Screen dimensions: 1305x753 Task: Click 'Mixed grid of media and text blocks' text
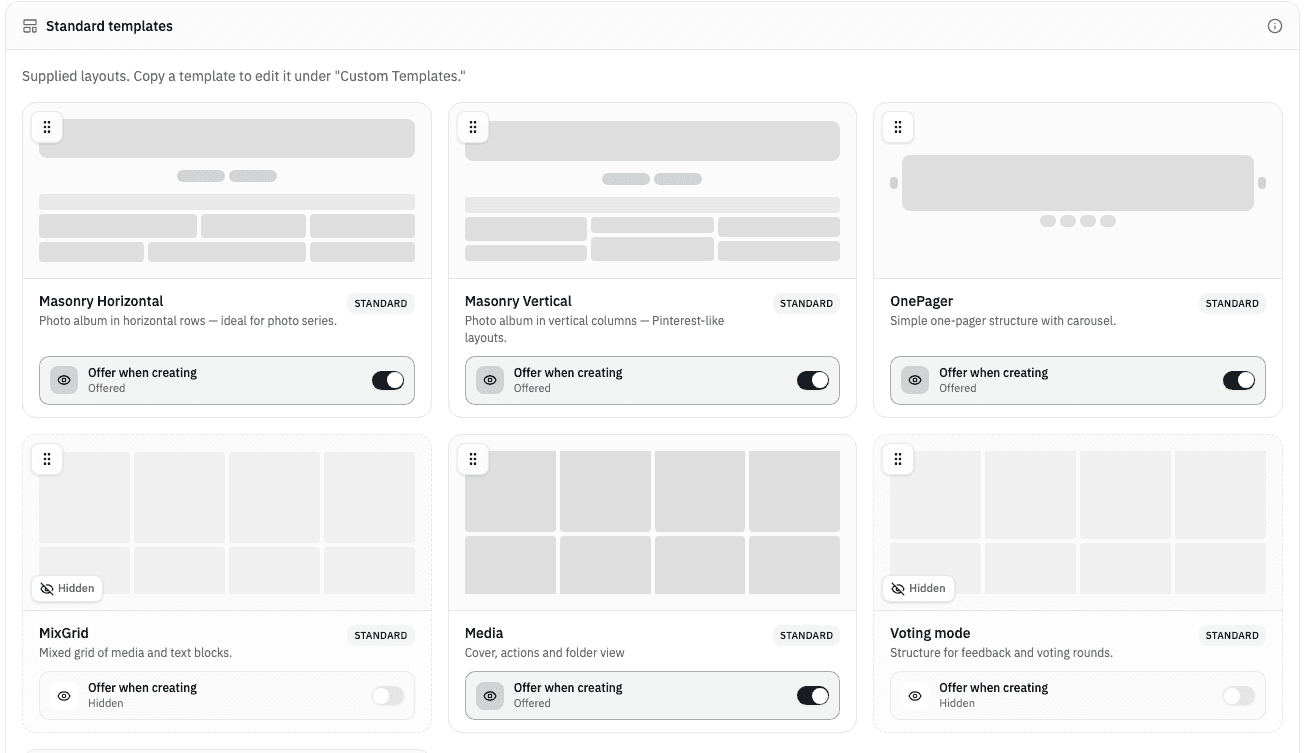[x=135, y=653]
